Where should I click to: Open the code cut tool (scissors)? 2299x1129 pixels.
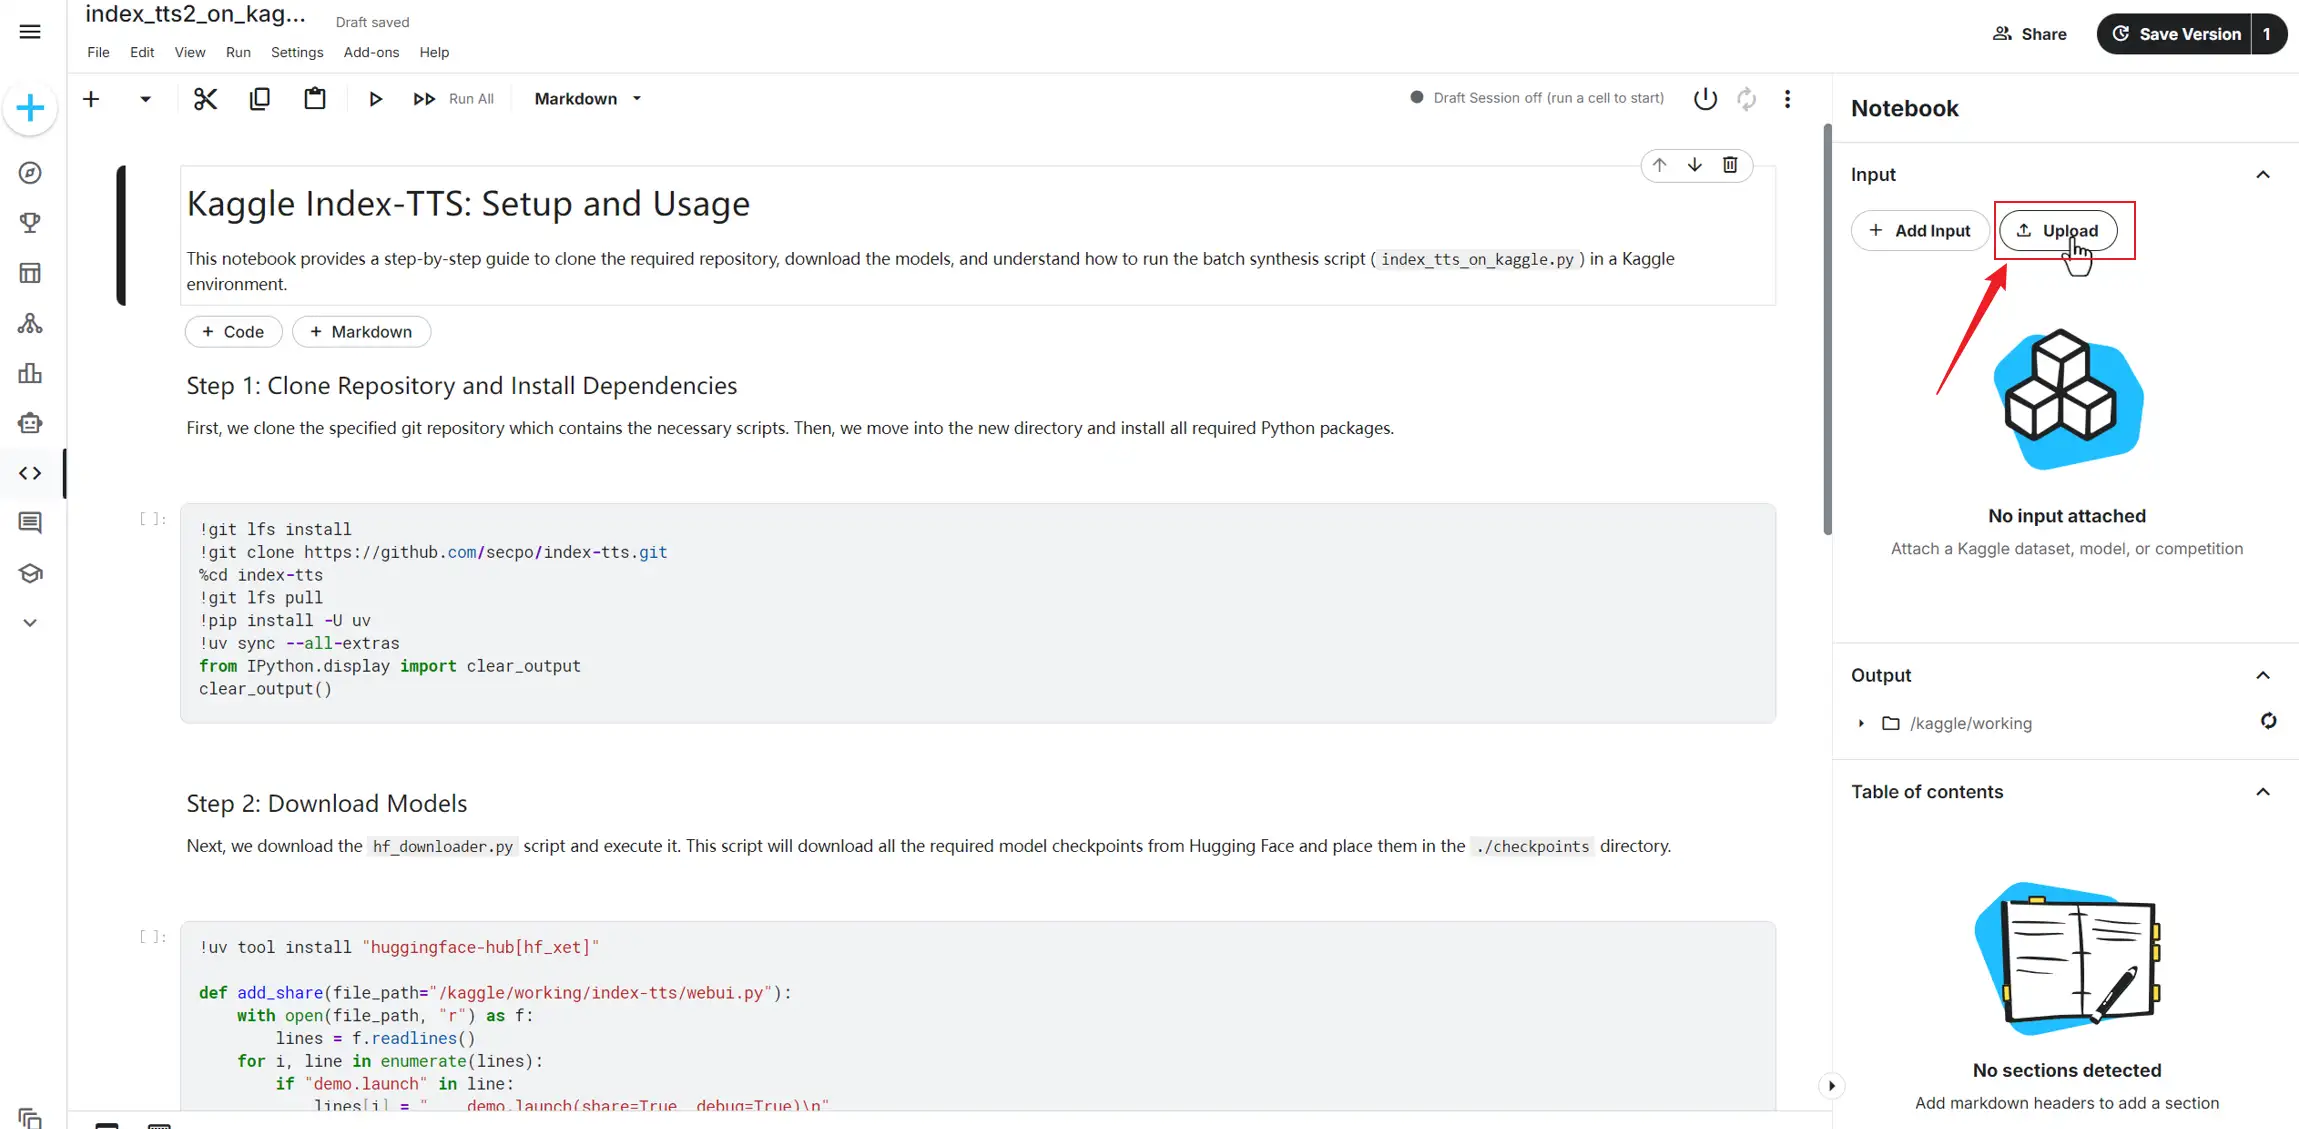pos(205,98)
